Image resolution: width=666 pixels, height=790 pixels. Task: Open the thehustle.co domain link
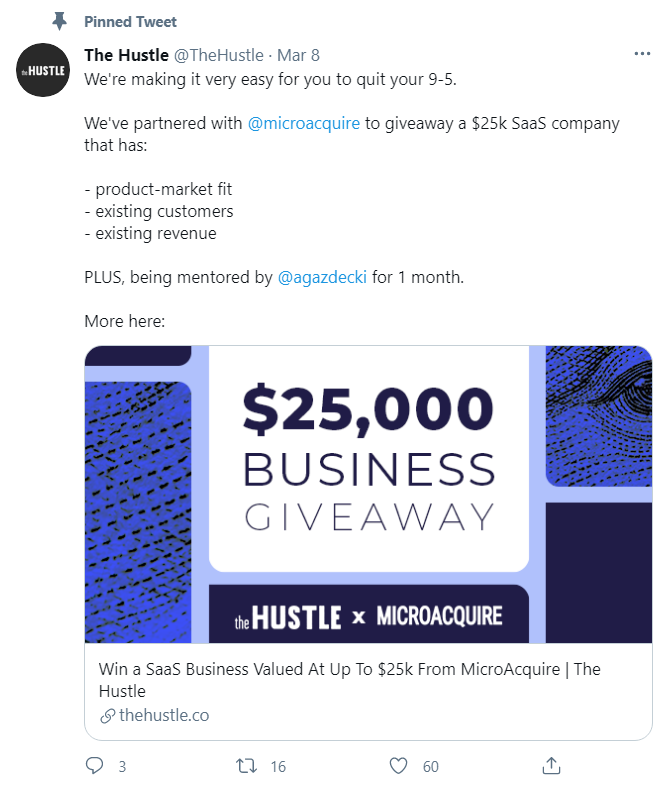[164, 716]
